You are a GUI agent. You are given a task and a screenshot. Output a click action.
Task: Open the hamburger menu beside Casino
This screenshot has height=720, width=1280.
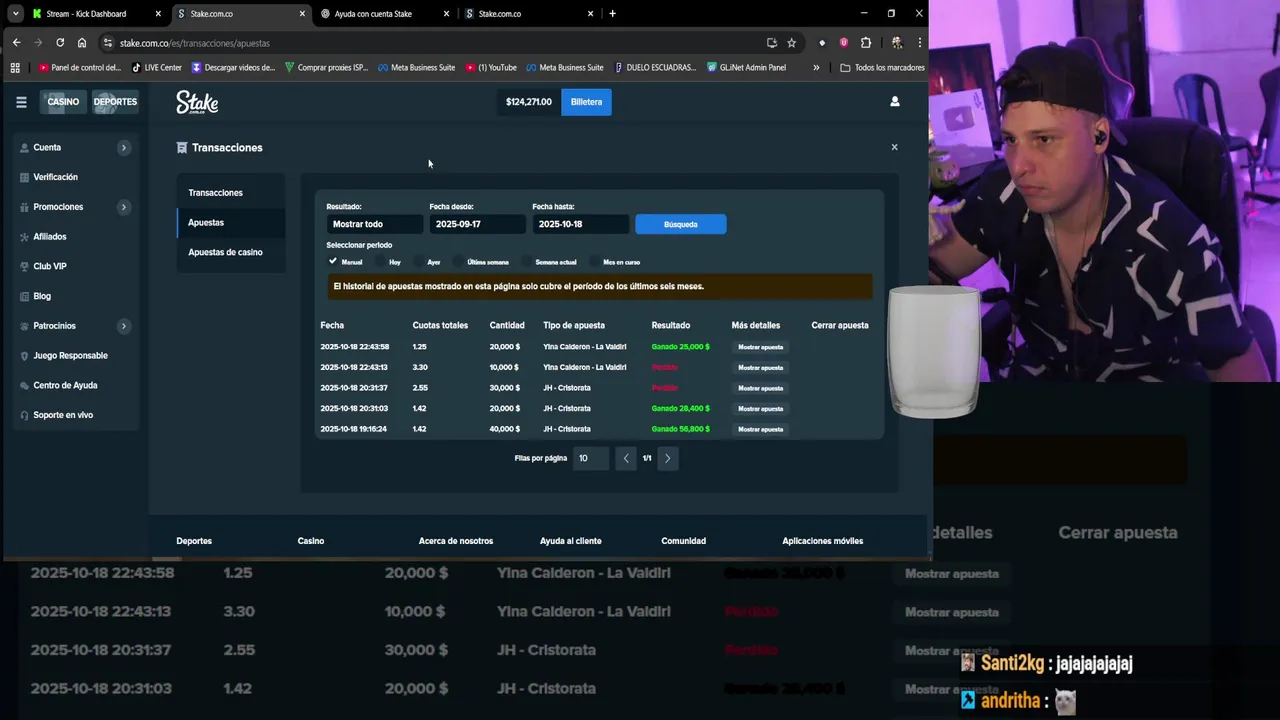click(21, 102)
